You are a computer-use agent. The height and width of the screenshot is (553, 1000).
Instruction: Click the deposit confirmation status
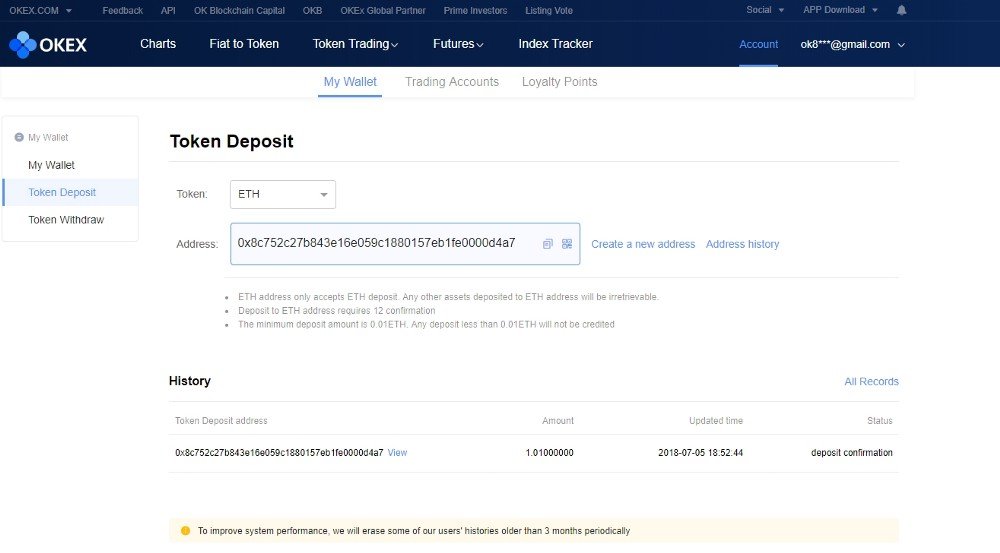(851, 453)
